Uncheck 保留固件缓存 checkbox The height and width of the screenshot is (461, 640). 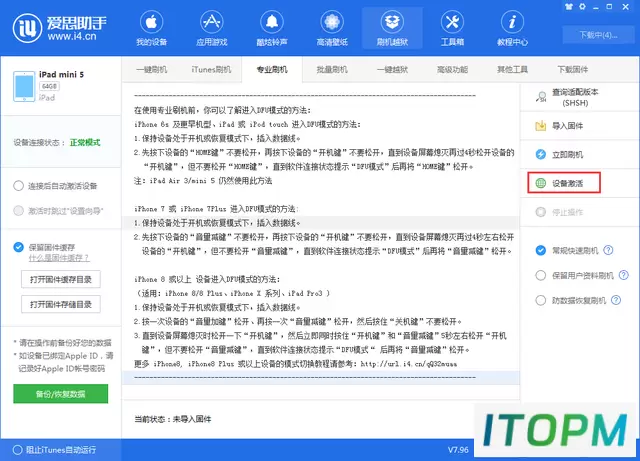pos(18,247)
